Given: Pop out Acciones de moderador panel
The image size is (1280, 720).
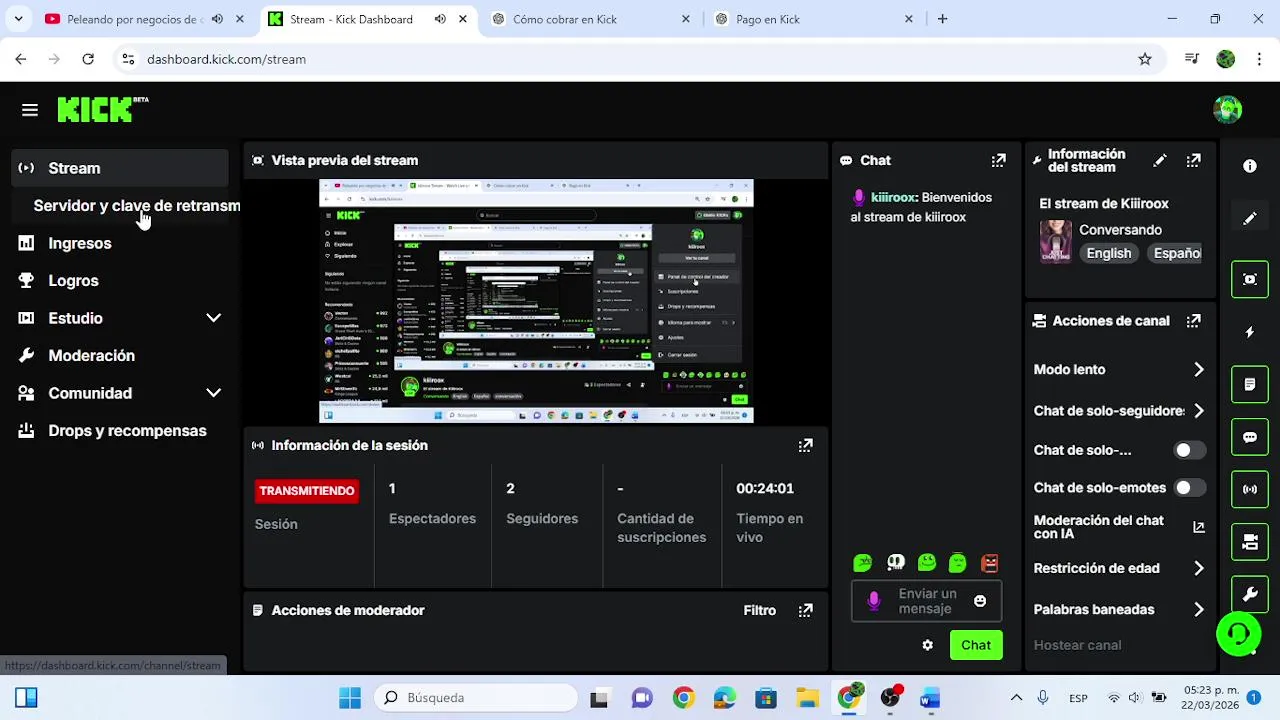Looking at the screenshot, I should [x=805, y=610].
